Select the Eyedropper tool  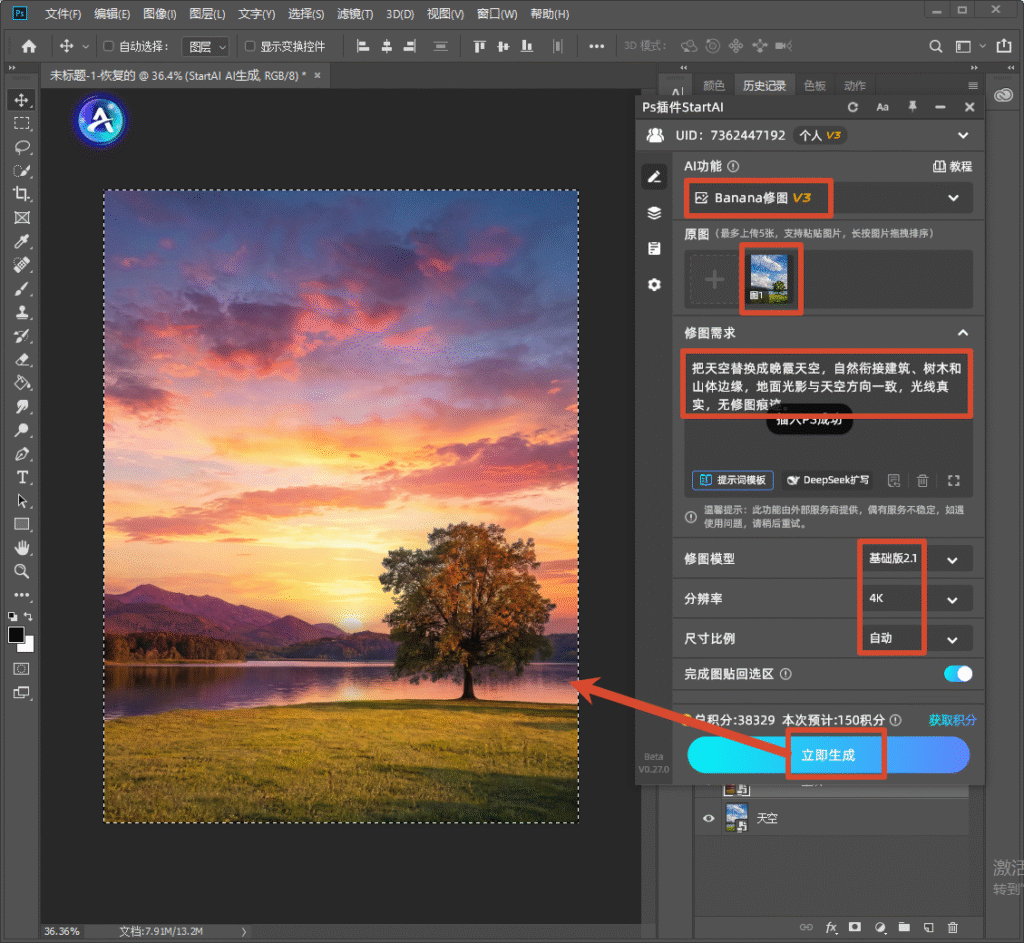[x=22, y=242]
